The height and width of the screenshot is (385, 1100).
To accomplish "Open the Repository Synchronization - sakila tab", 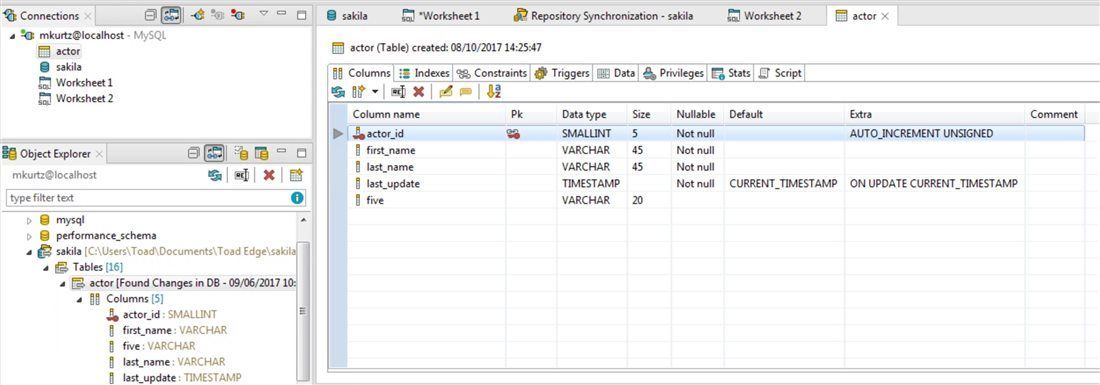I will coord(612,15).
